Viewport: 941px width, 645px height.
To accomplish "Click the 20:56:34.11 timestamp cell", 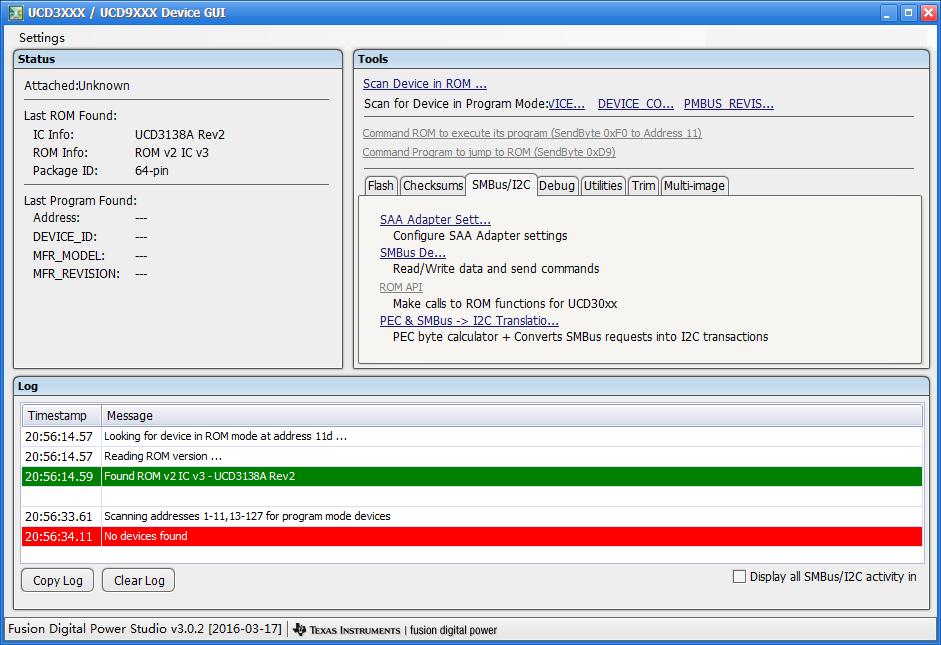I will (x=59, y=536).
